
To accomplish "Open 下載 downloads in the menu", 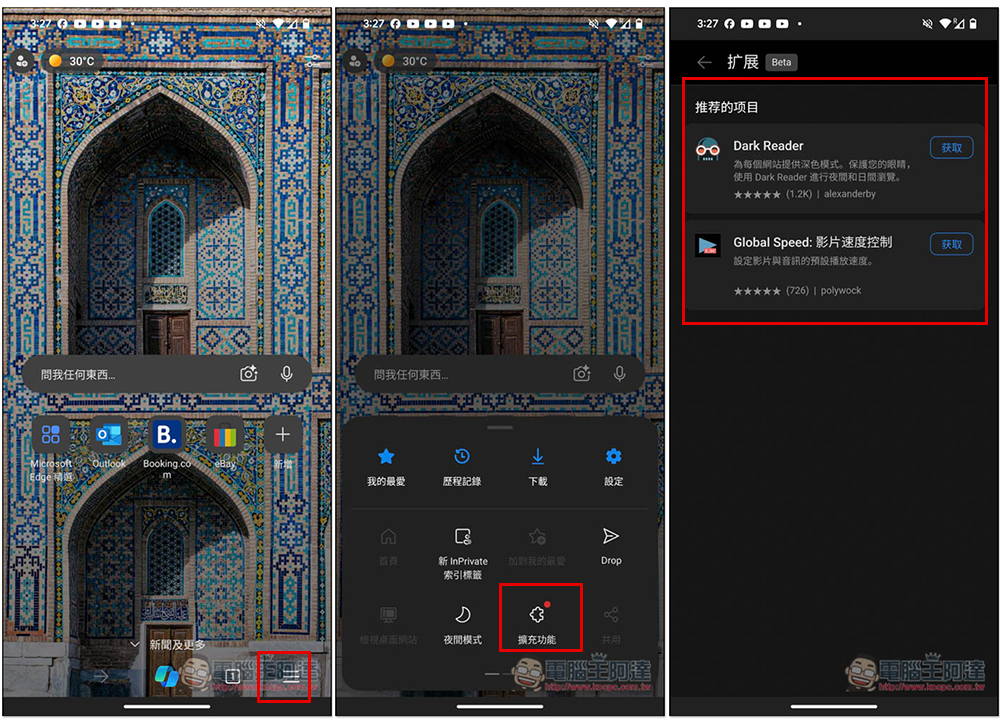I will click(538, 467).
